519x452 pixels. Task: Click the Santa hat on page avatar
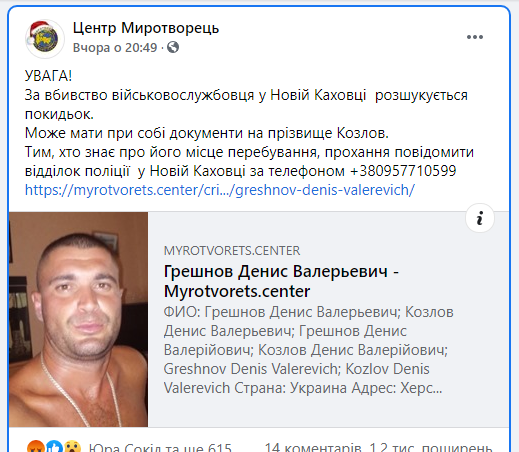coord(37,30)
